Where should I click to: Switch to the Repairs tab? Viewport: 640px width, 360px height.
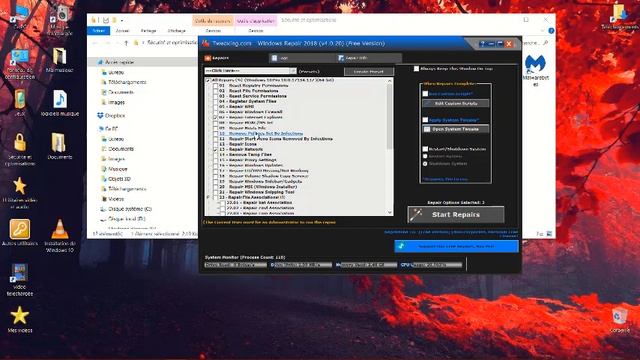tap(236, 58)
